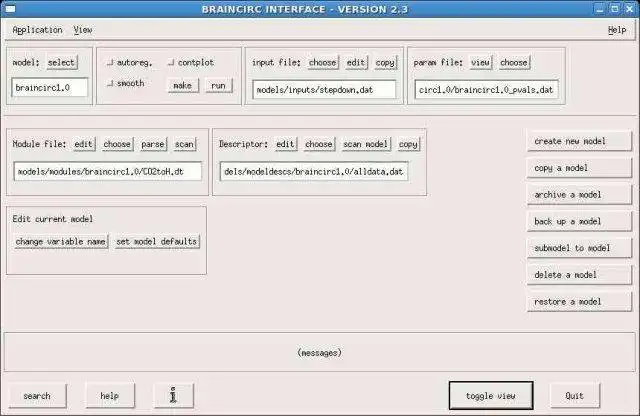This screenshot has height=416, width=640.
Task: Click the model select button
Action: pos(62,62)
